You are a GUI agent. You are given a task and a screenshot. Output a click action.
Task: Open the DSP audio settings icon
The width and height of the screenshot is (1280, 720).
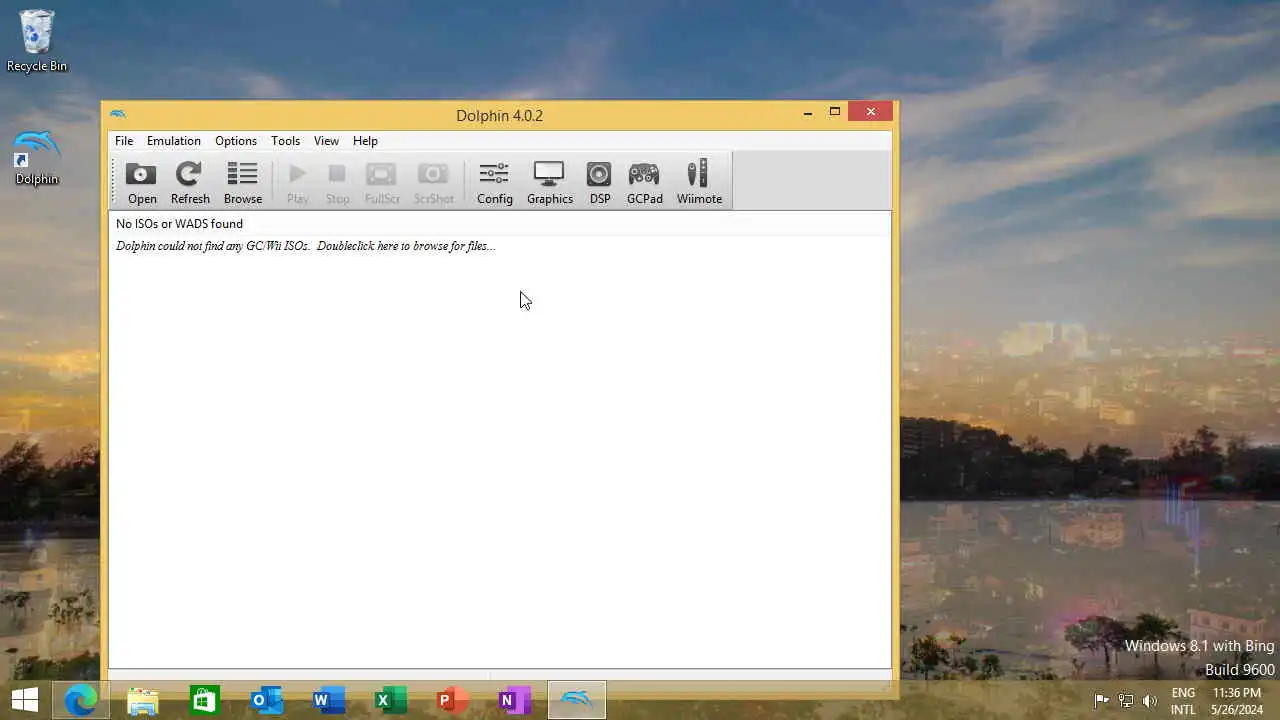(600, 183)
